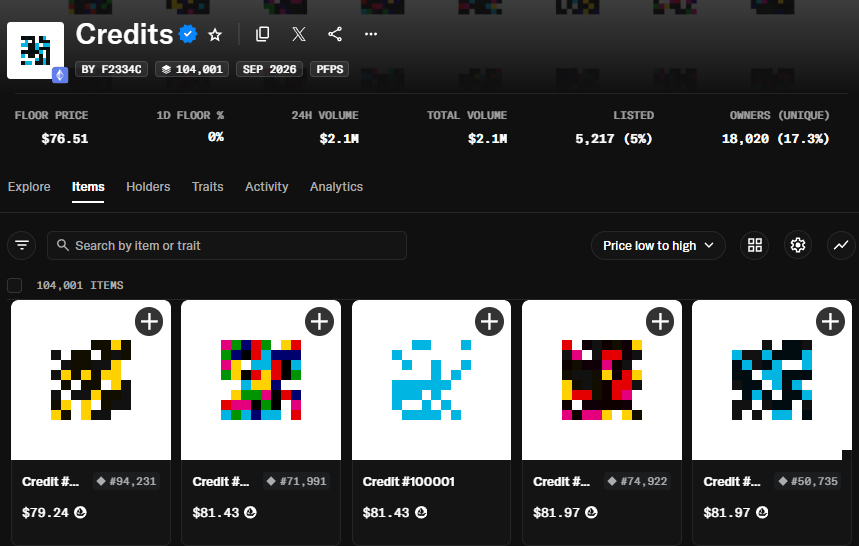Star the Credits collection as favorite
859x546 pixels.
215,35
